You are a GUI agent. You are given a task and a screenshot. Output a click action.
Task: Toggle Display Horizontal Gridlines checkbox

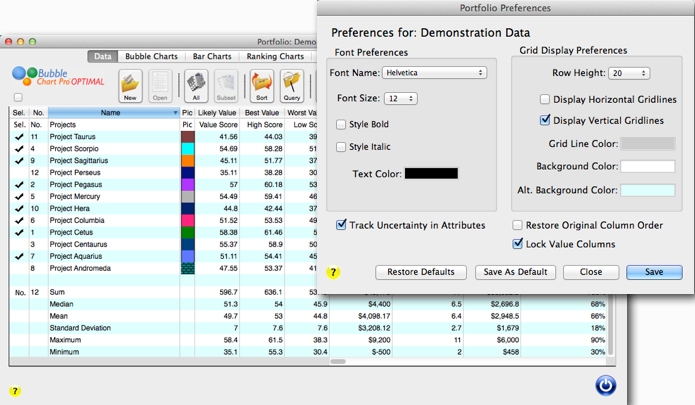pyautogui.click(x=545, y=100)
